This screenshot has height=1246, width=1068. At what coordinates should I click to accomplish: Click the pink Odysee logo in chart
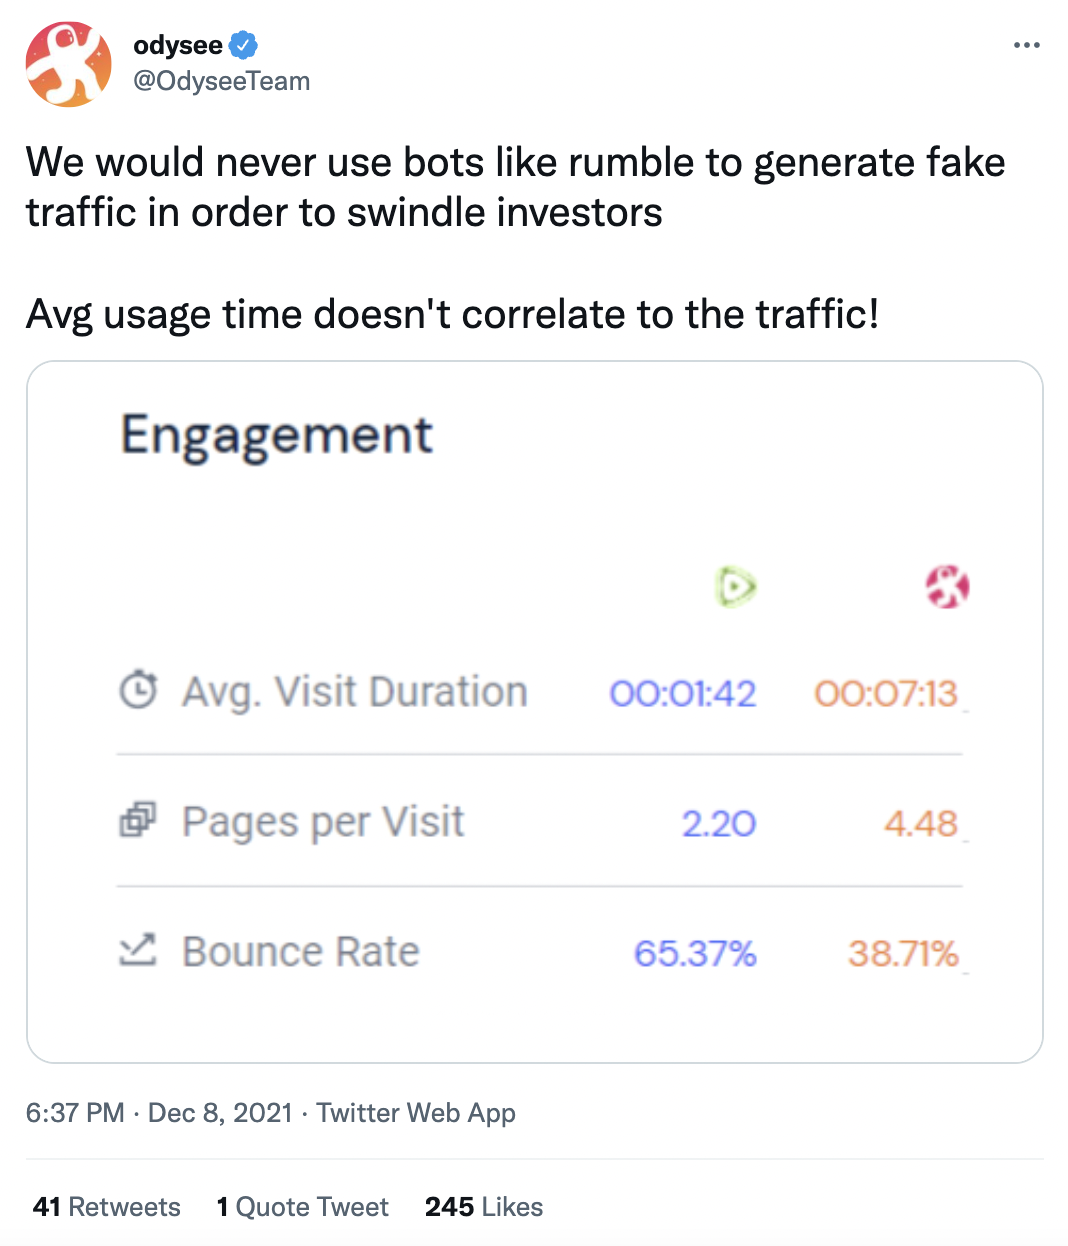(x=947, y=586)
